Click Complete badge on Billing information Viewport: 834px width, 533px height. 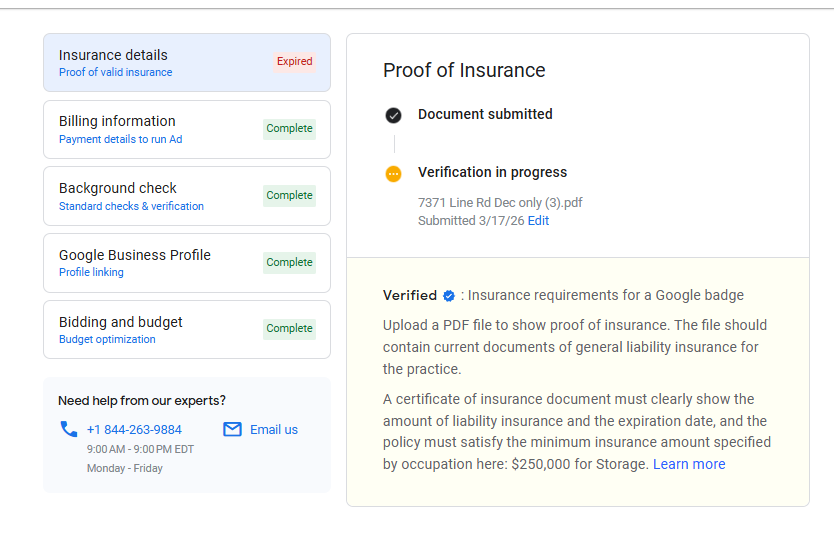(x=289, y=129)
